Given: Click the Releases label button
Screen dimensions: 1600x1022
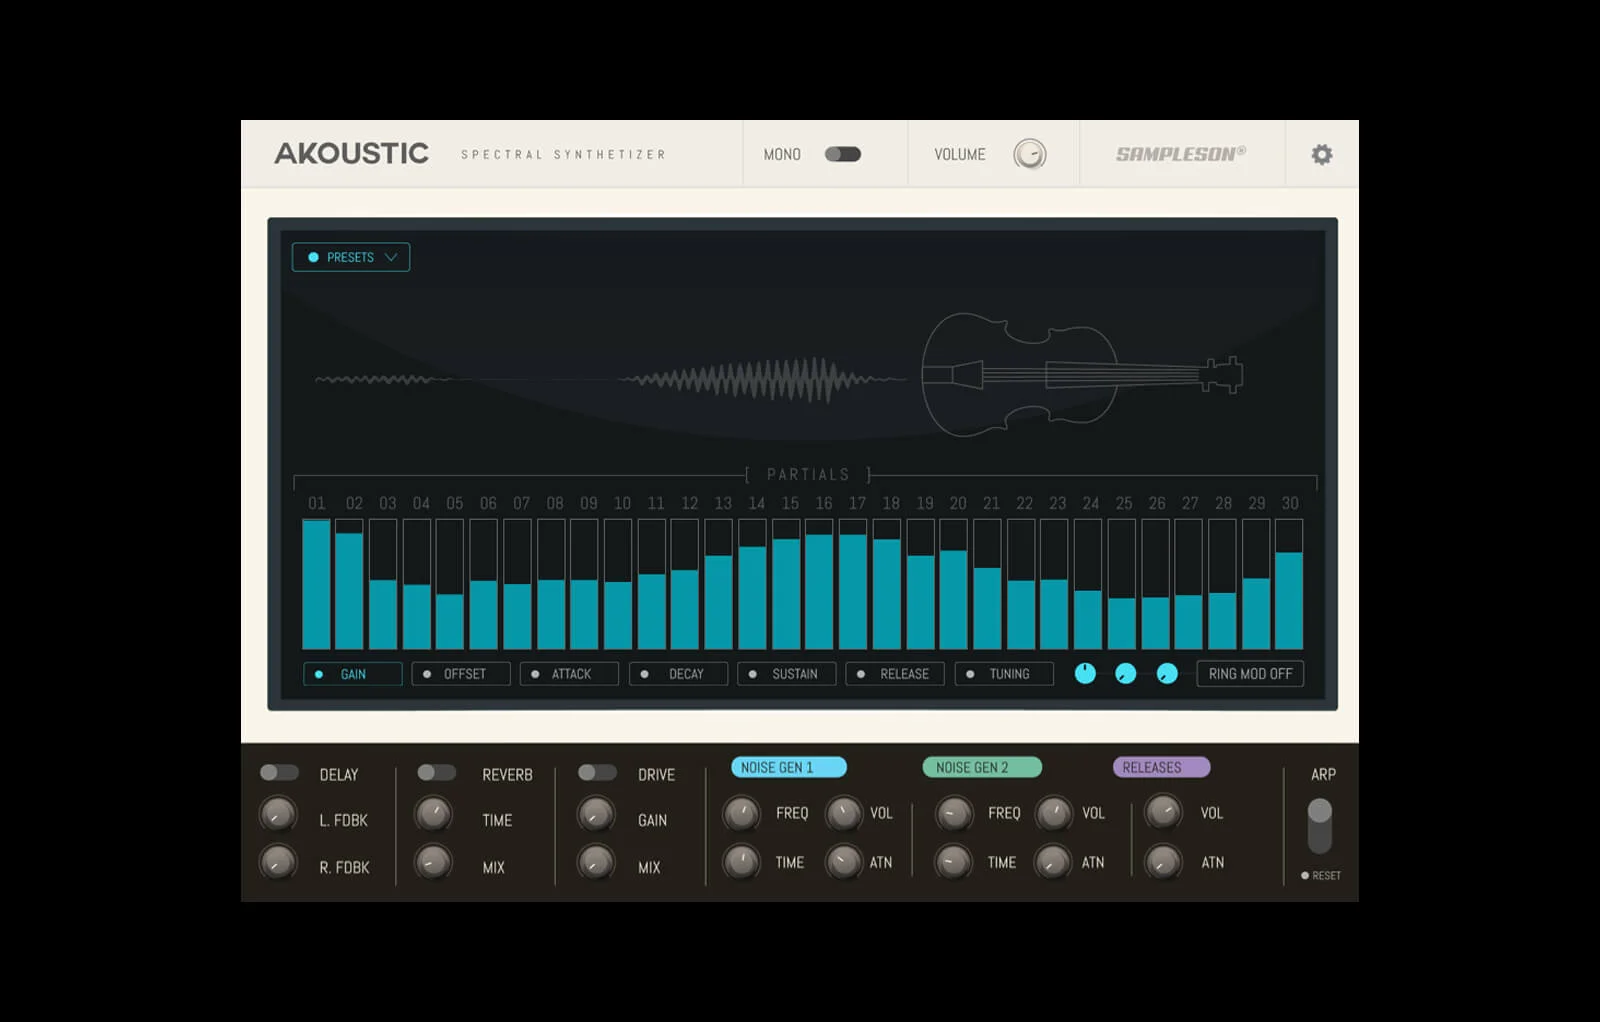Looking at the screenshot, I should click(1161, 767).
